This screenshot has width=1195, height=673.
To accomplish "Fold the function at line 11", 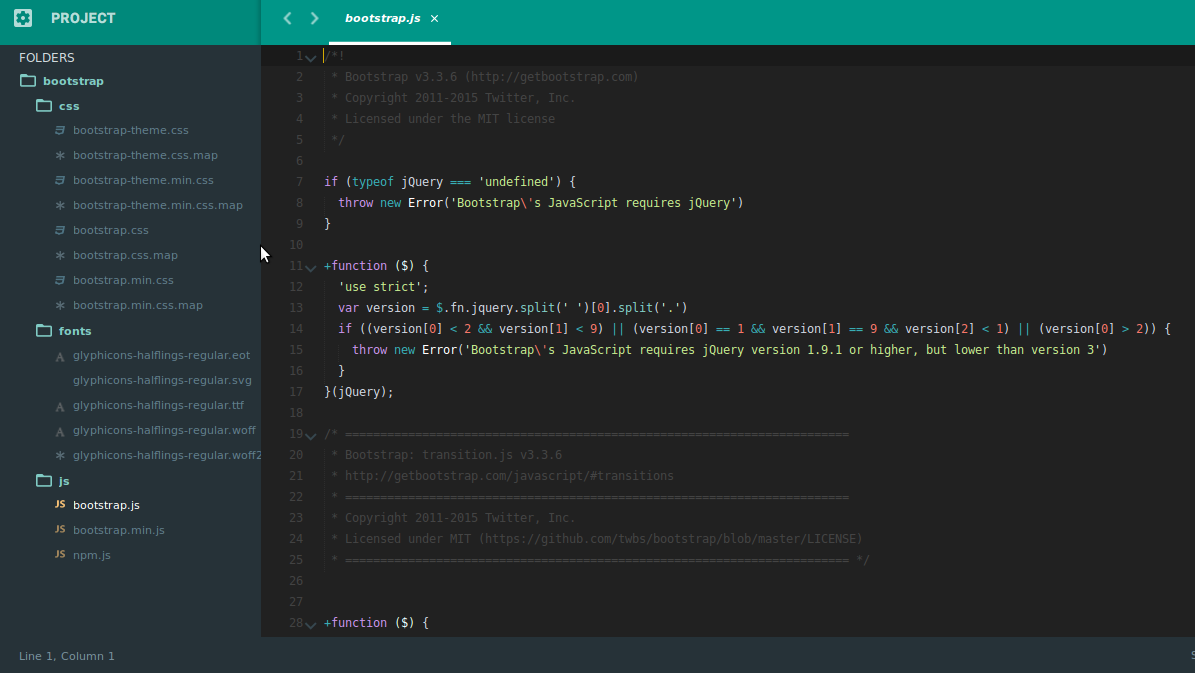I will [x=310, y=268].
